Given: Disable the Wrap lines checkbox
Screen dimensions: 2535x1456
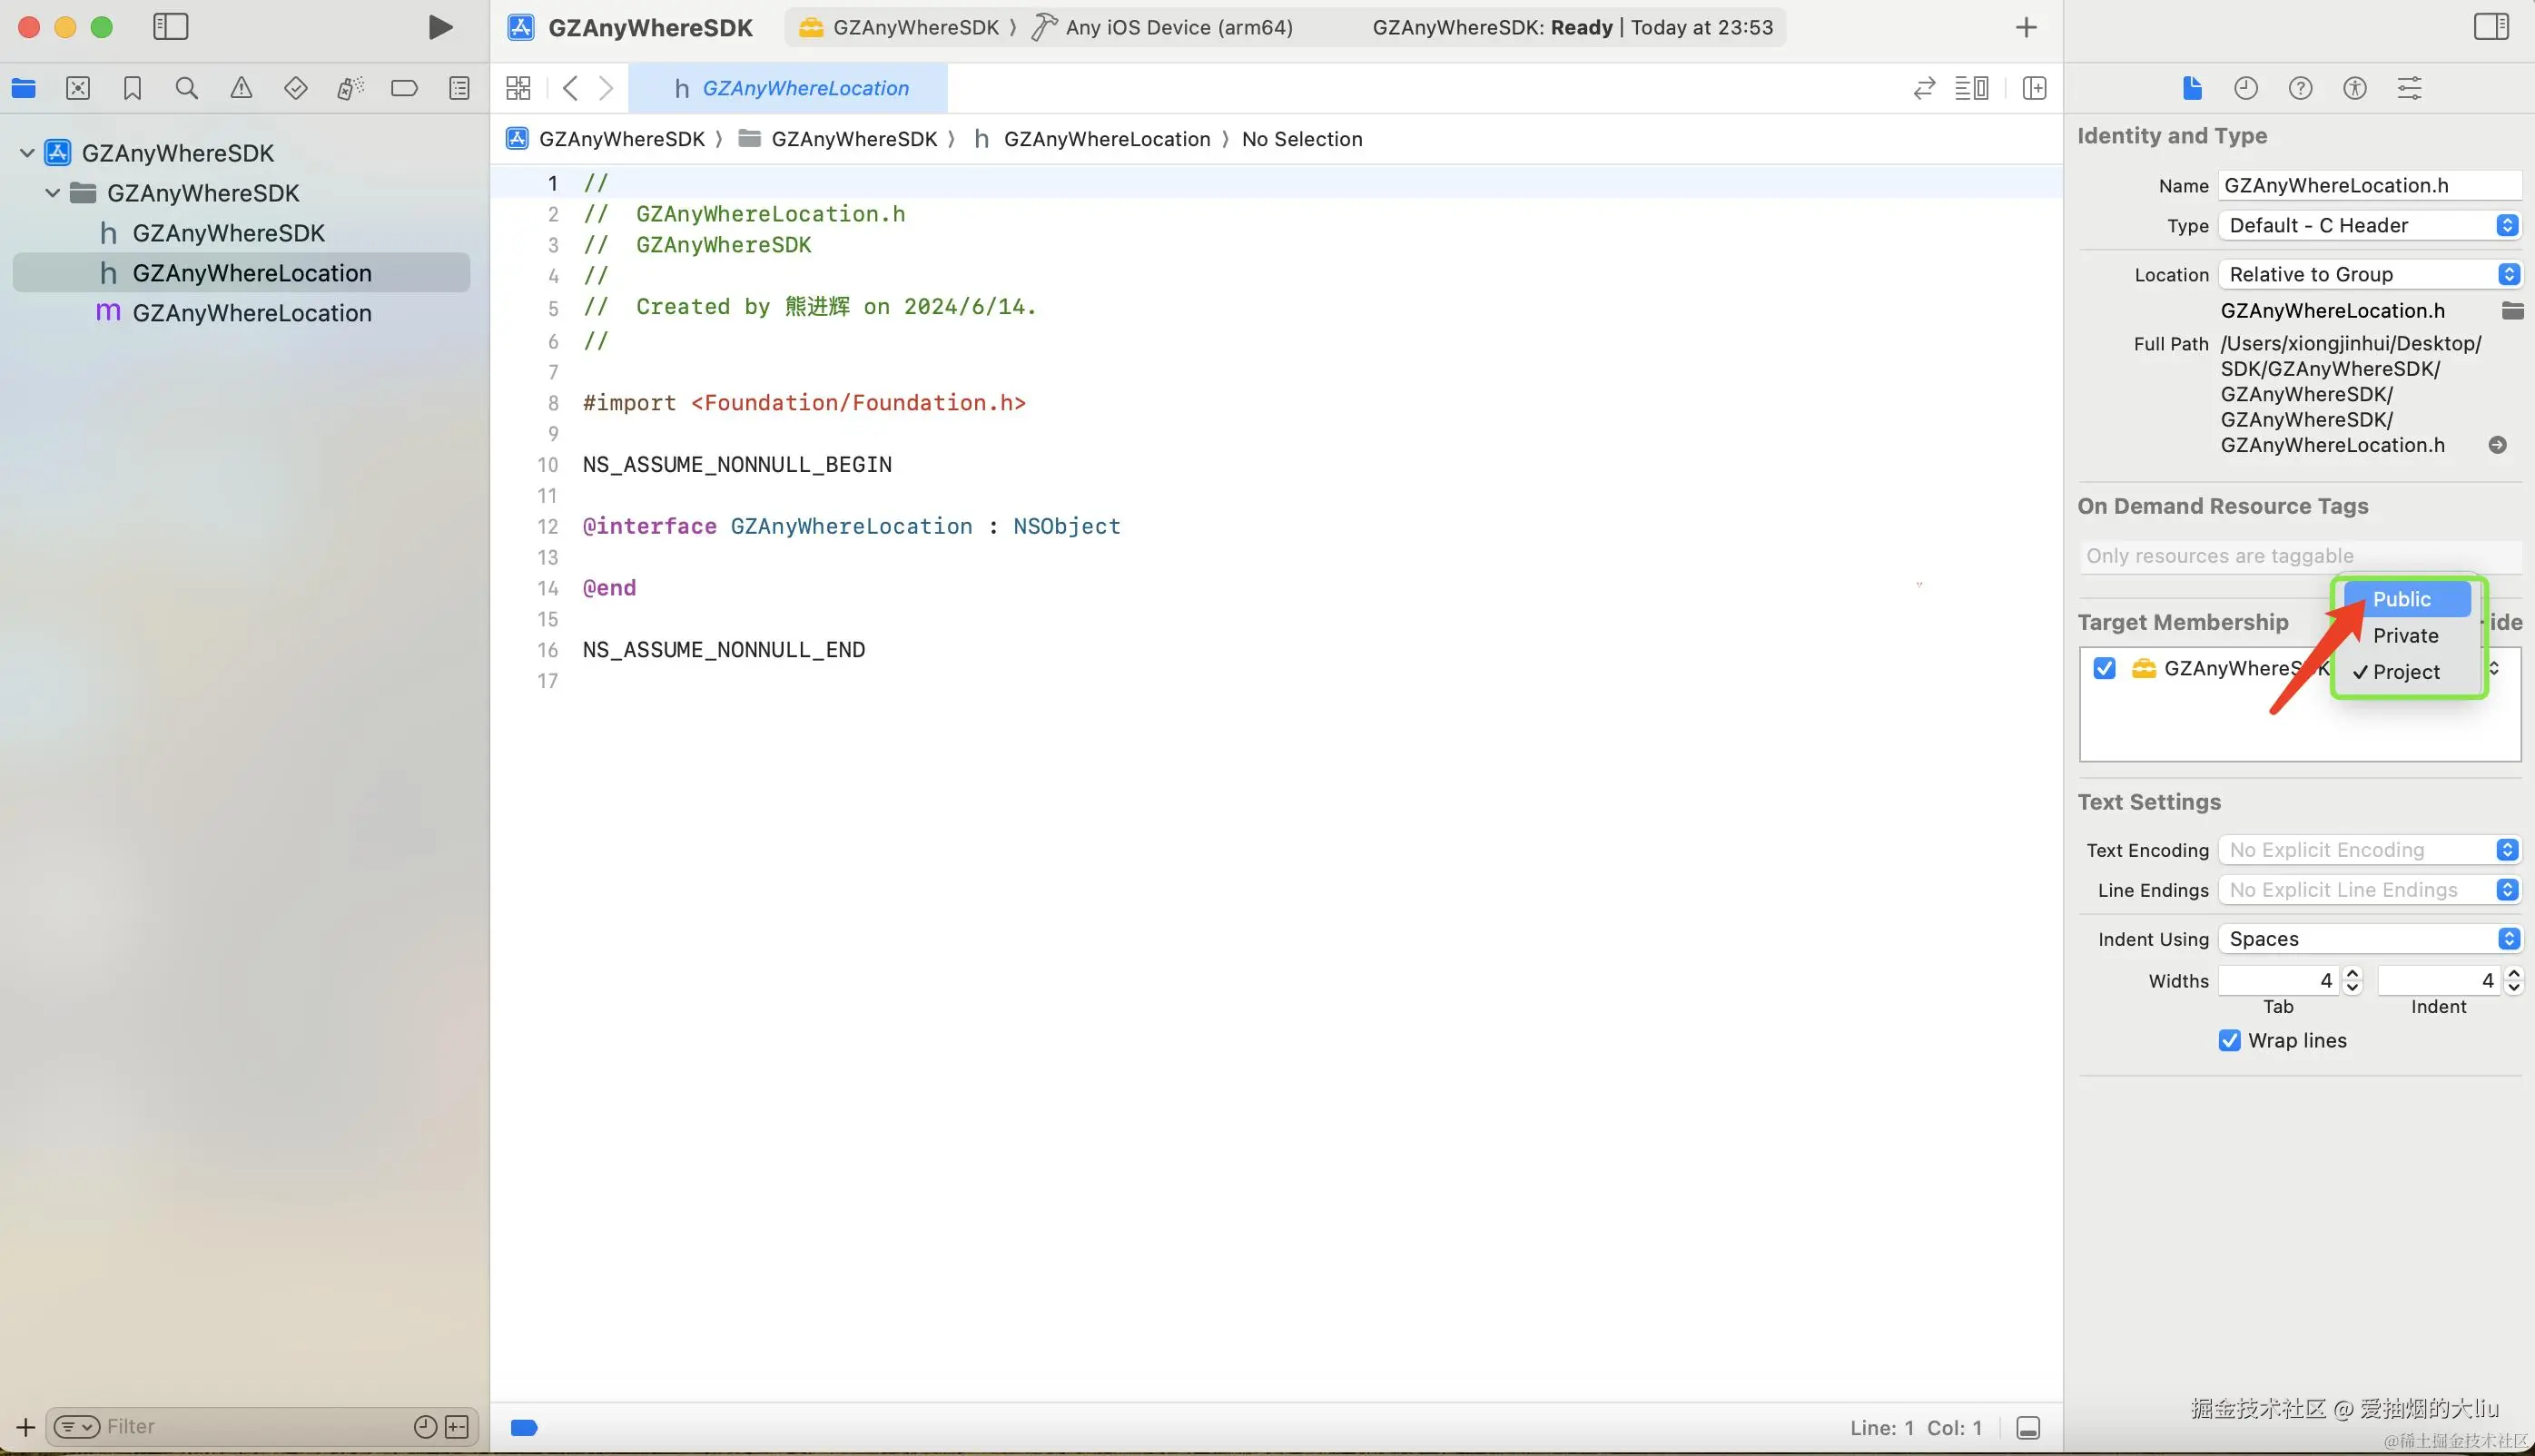Looking at the screenshot, I should (x=2229, y=1040).
